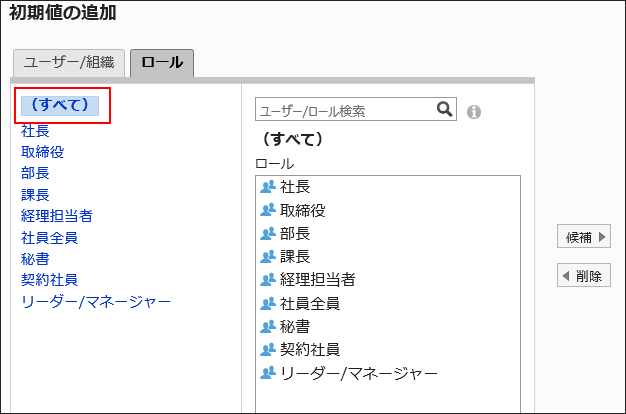
Task: Click the group icon beside 取締役 in role list
Action: [268, 210]
